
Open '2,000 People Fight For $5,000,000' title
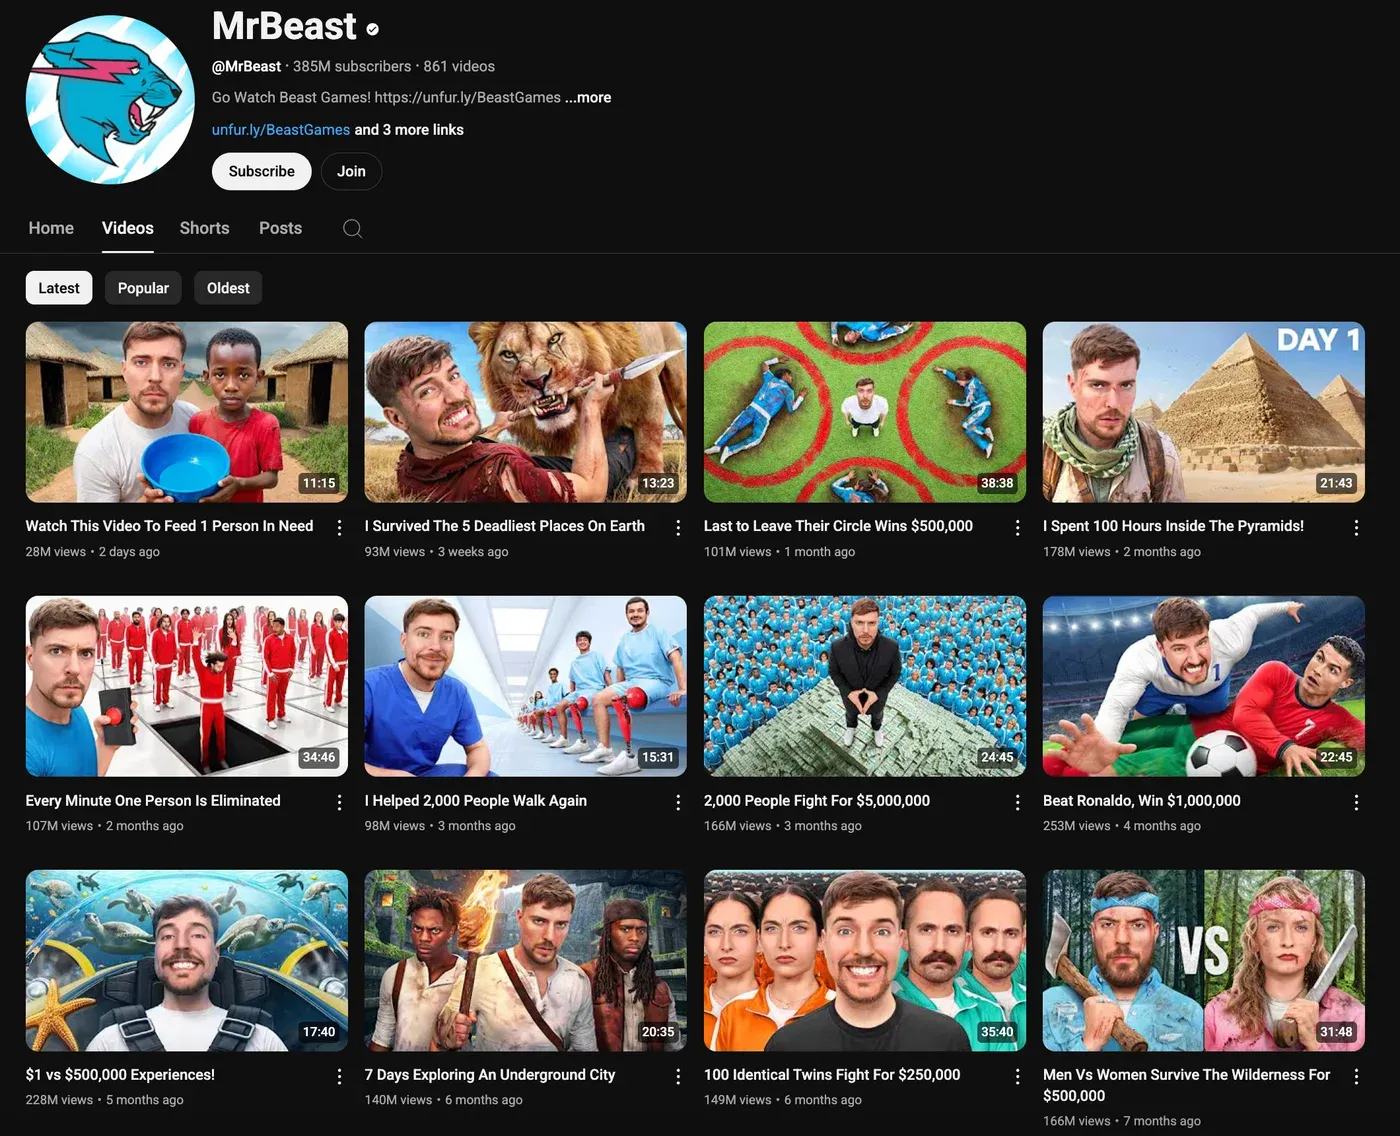817,800
